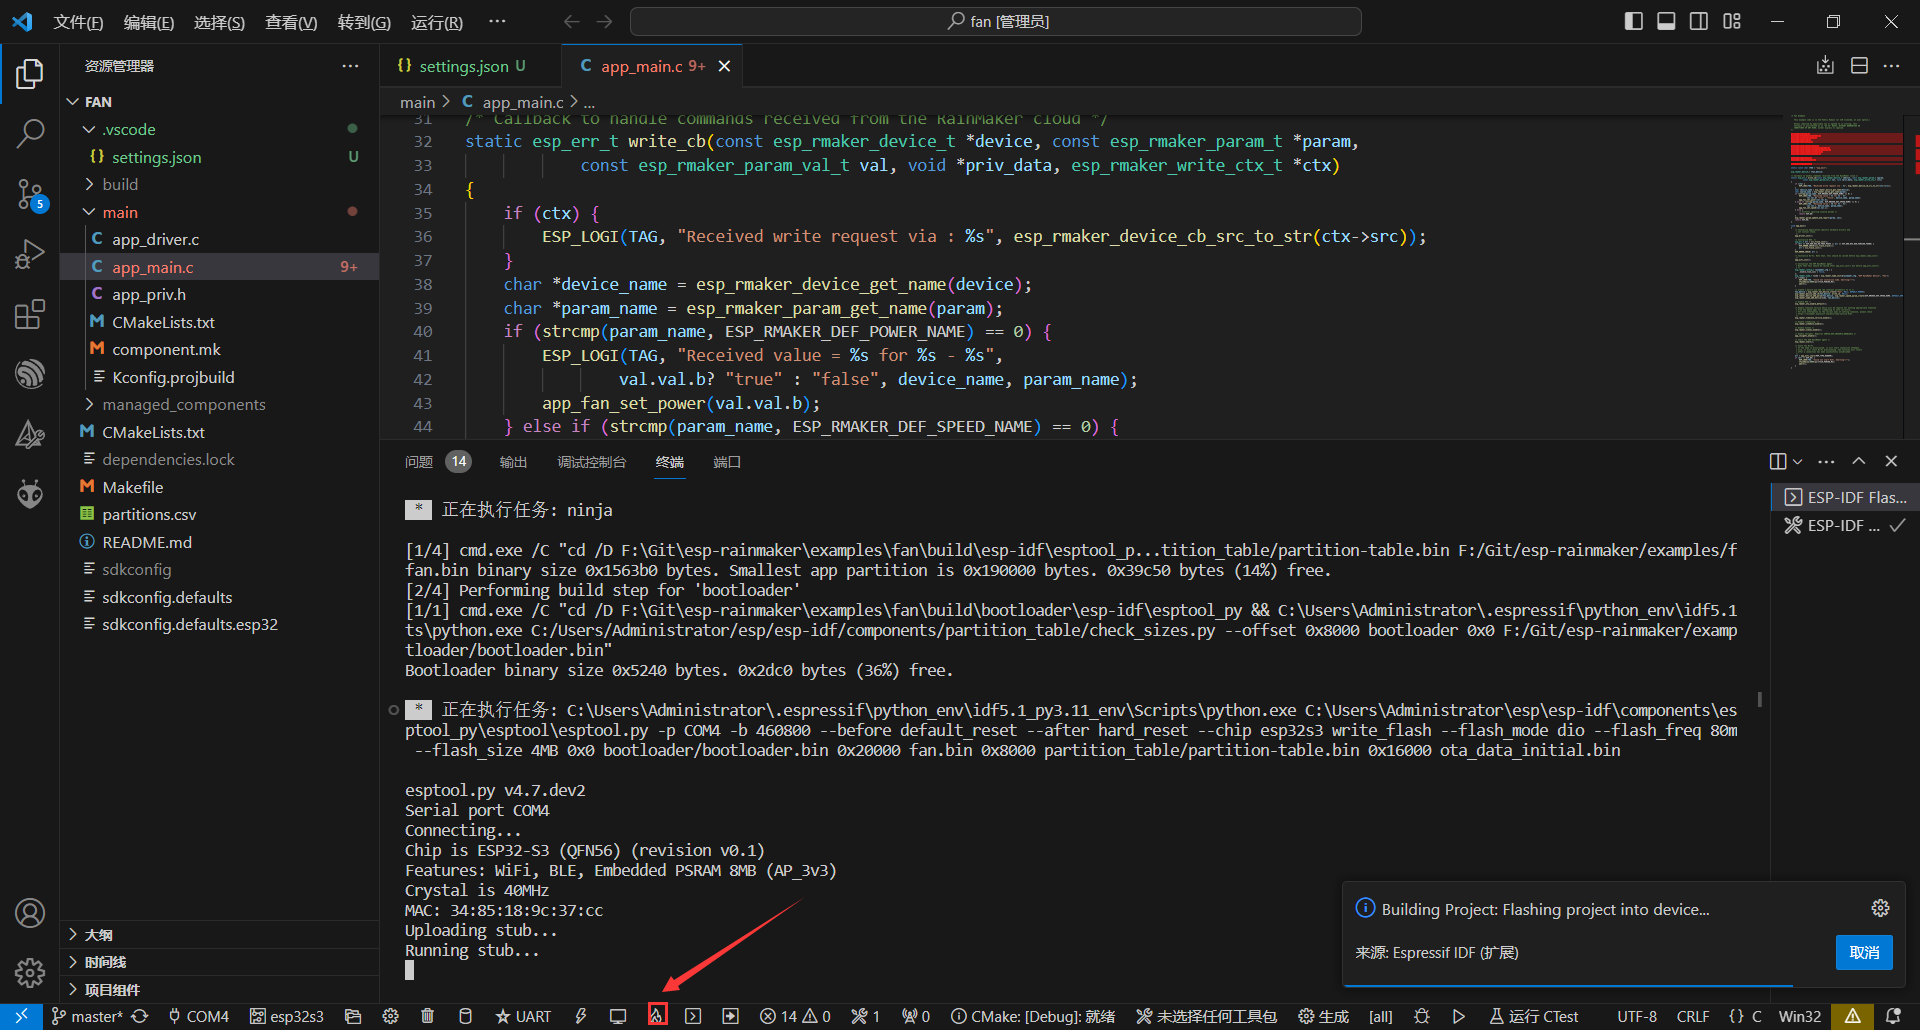Image resolution: width=1920 pixels, height=1030 pixels.
Task: Open the notification settings gear
Action: [x=1881, y=908]
